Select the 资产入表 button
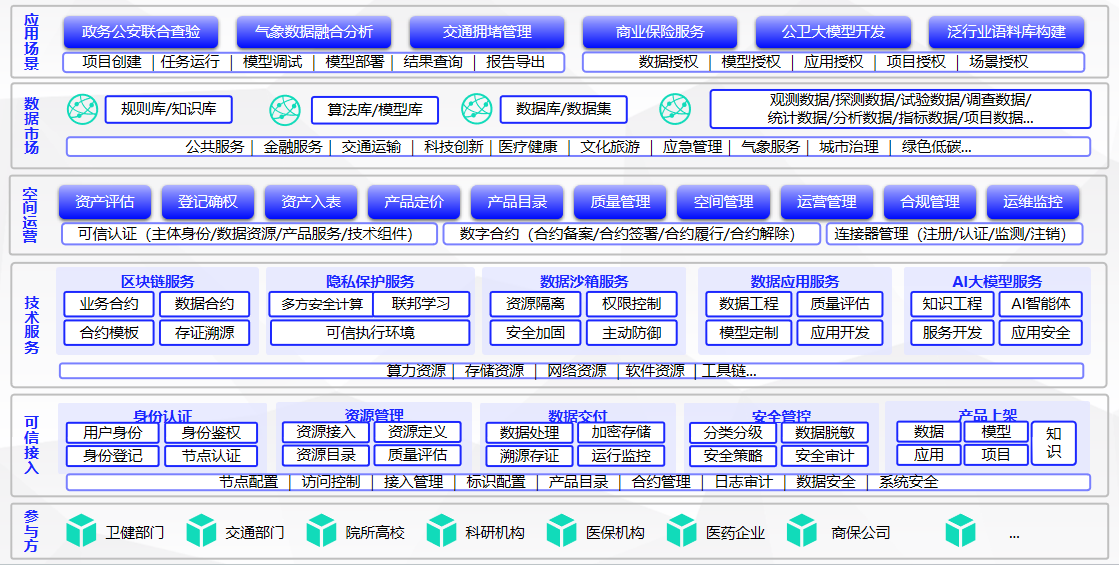 311,202
